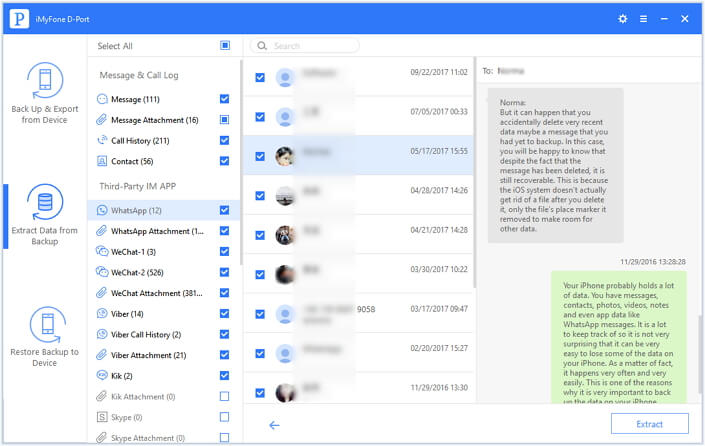This screenshot has height=446, width=705.
Task: Click avatar of 04/21/2017 14:28 conversation
Action: pos(285,235)
